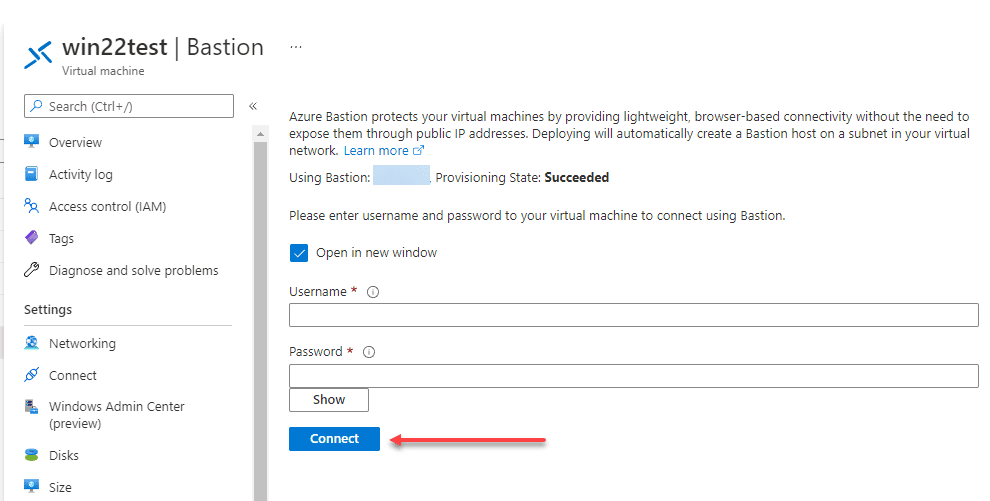Click the purple Tags icon
The width and height of the screenshot is (990, 501).
[x=31, y=238]
